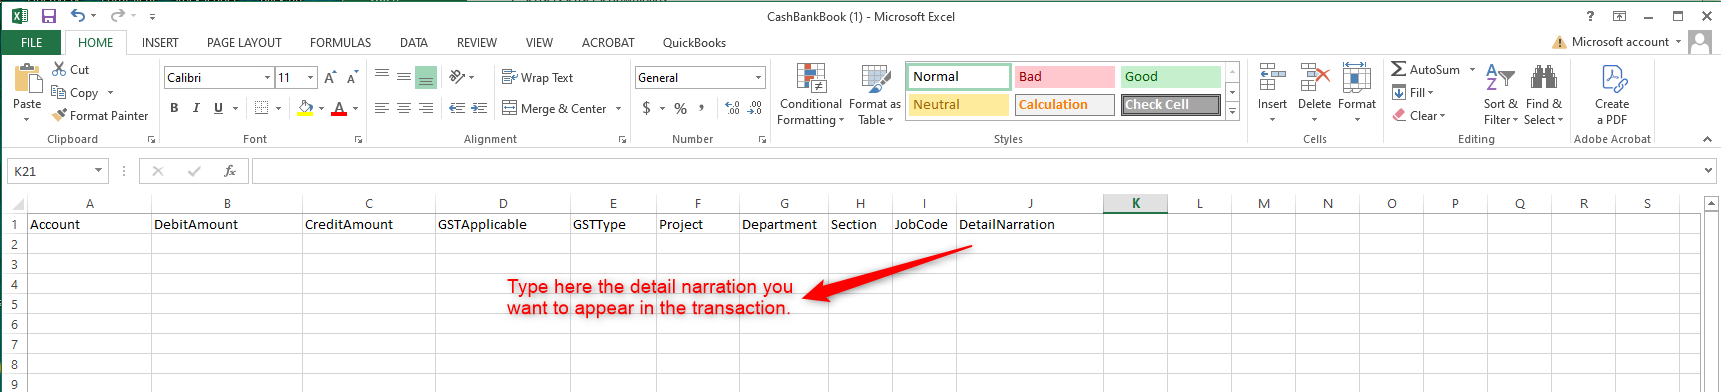Open the QuickBooks tab

694,42
